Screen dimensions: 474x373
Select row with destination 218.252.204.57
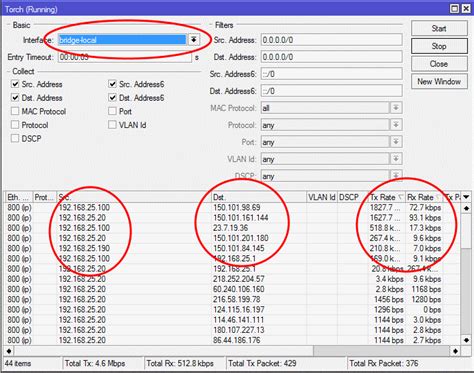coord(232,279)
